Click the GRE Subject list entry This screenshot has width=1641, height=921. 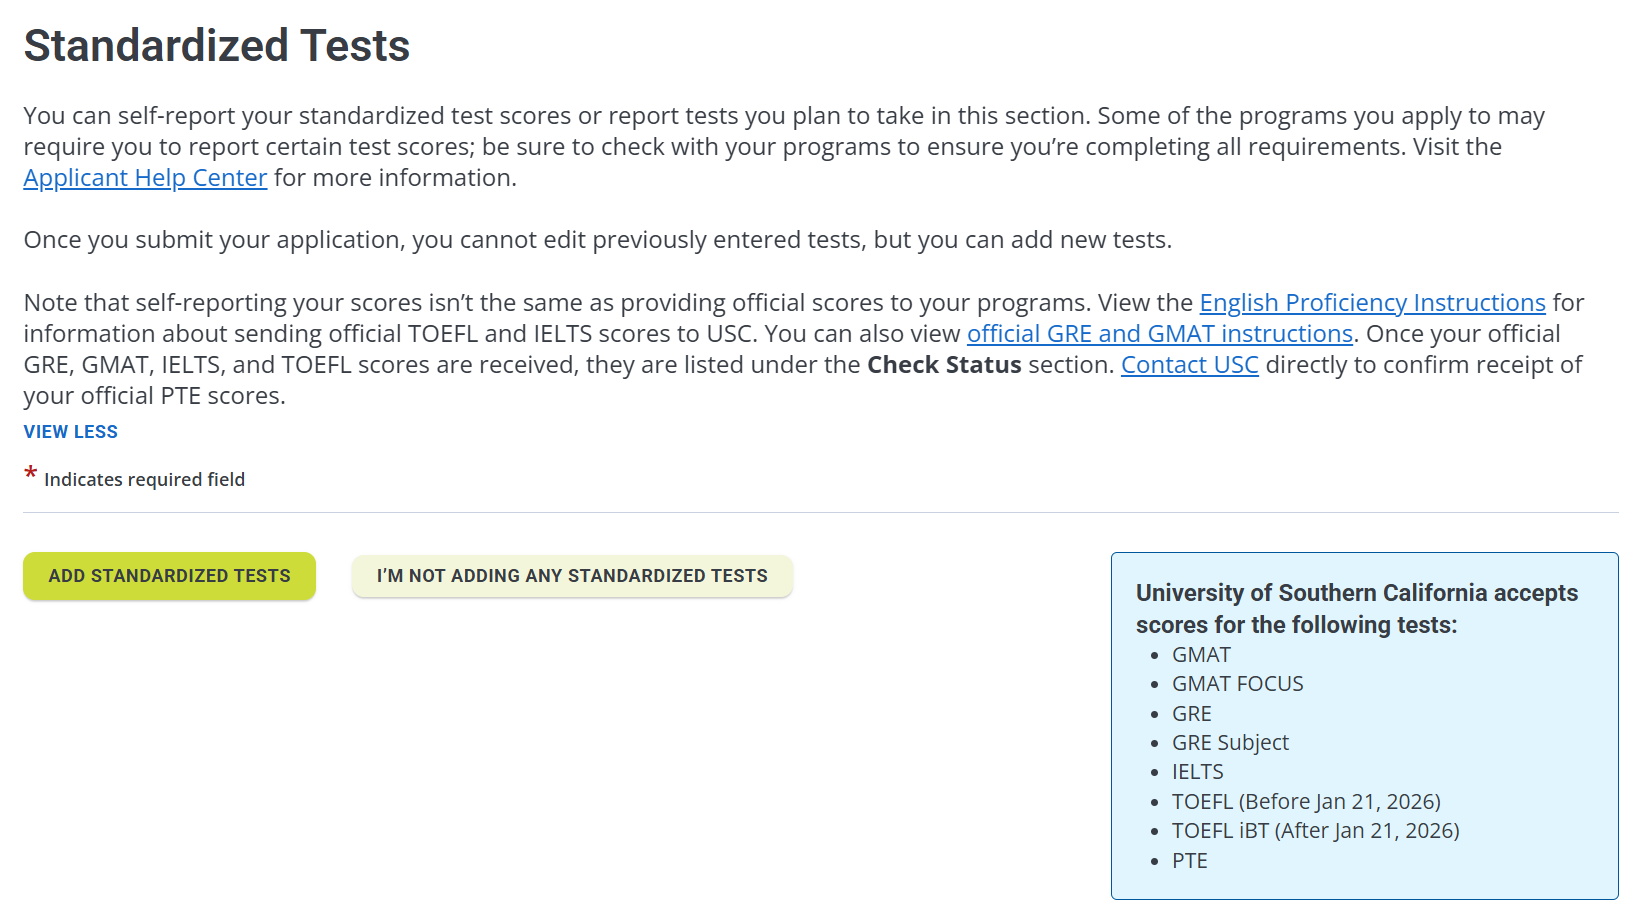coord(1230,743)
